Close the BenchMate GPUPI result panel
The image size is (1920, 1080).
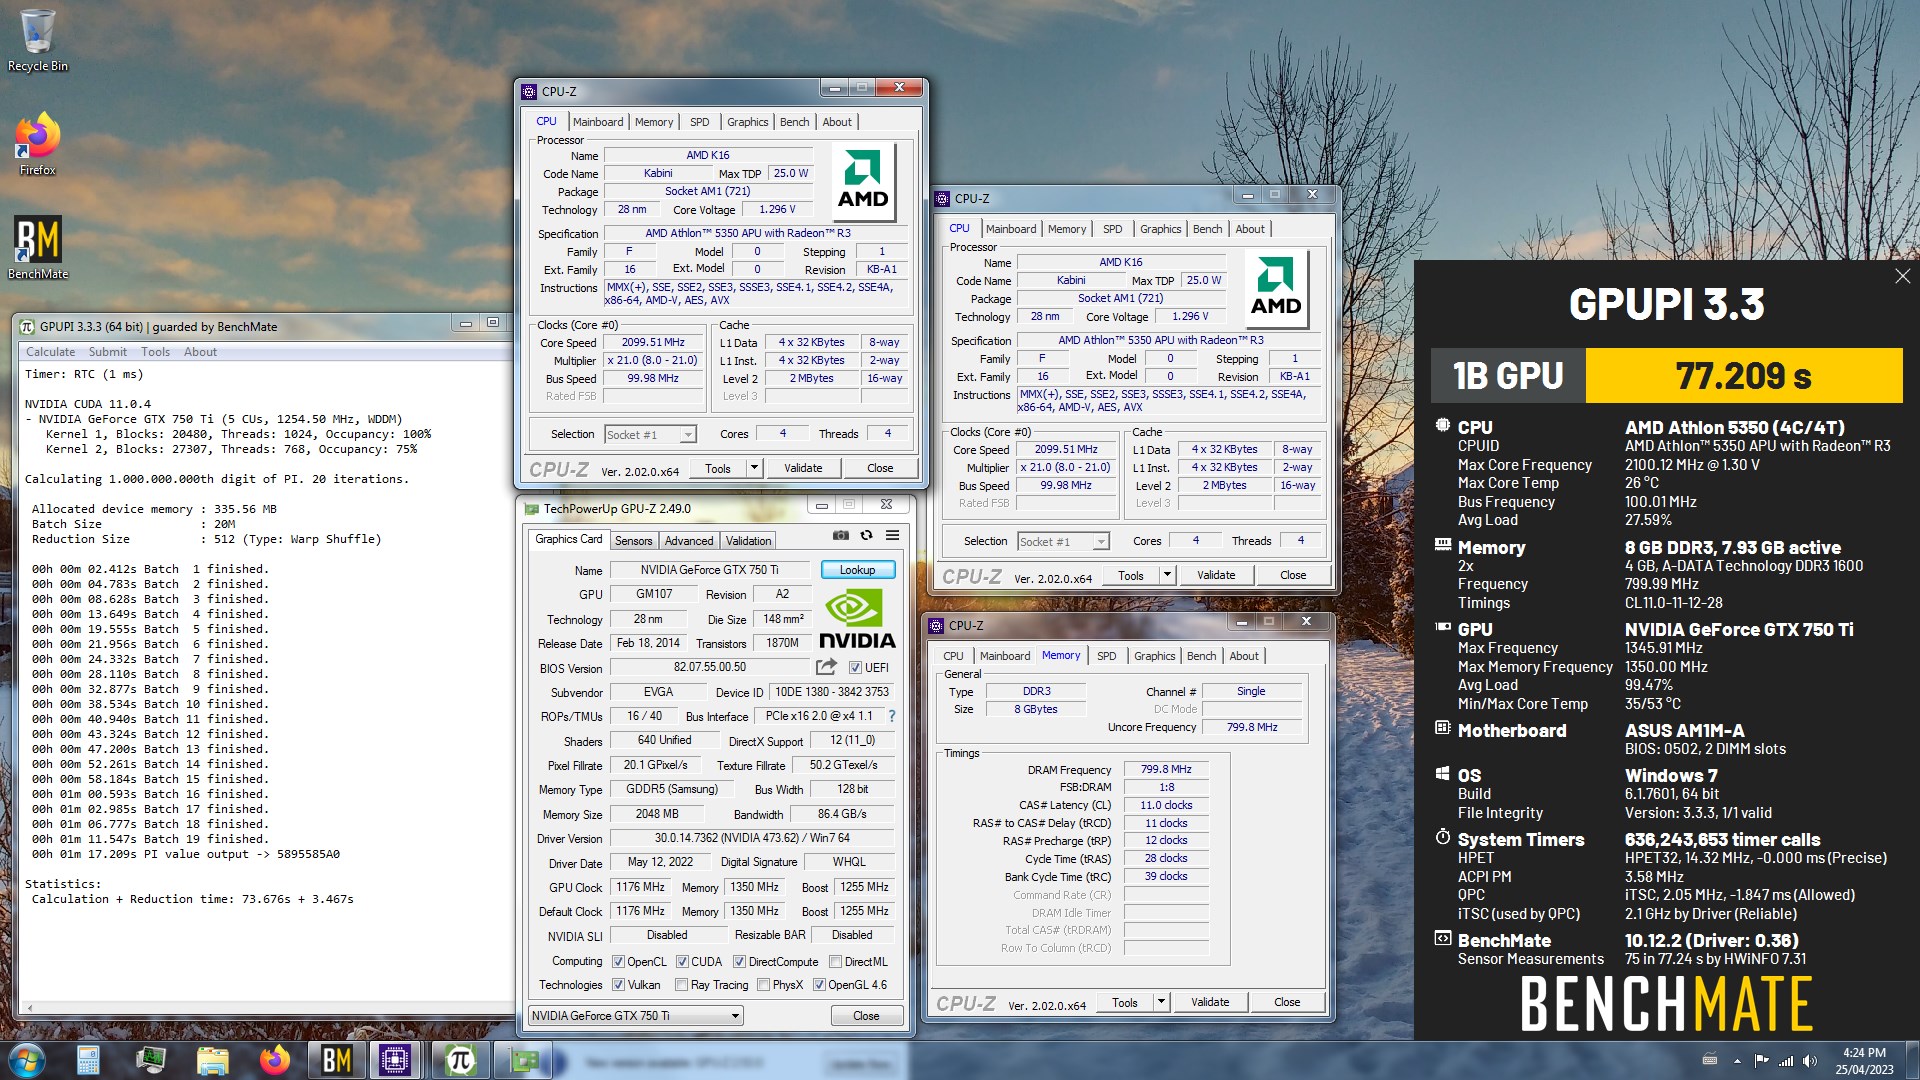click(1902, 276)
